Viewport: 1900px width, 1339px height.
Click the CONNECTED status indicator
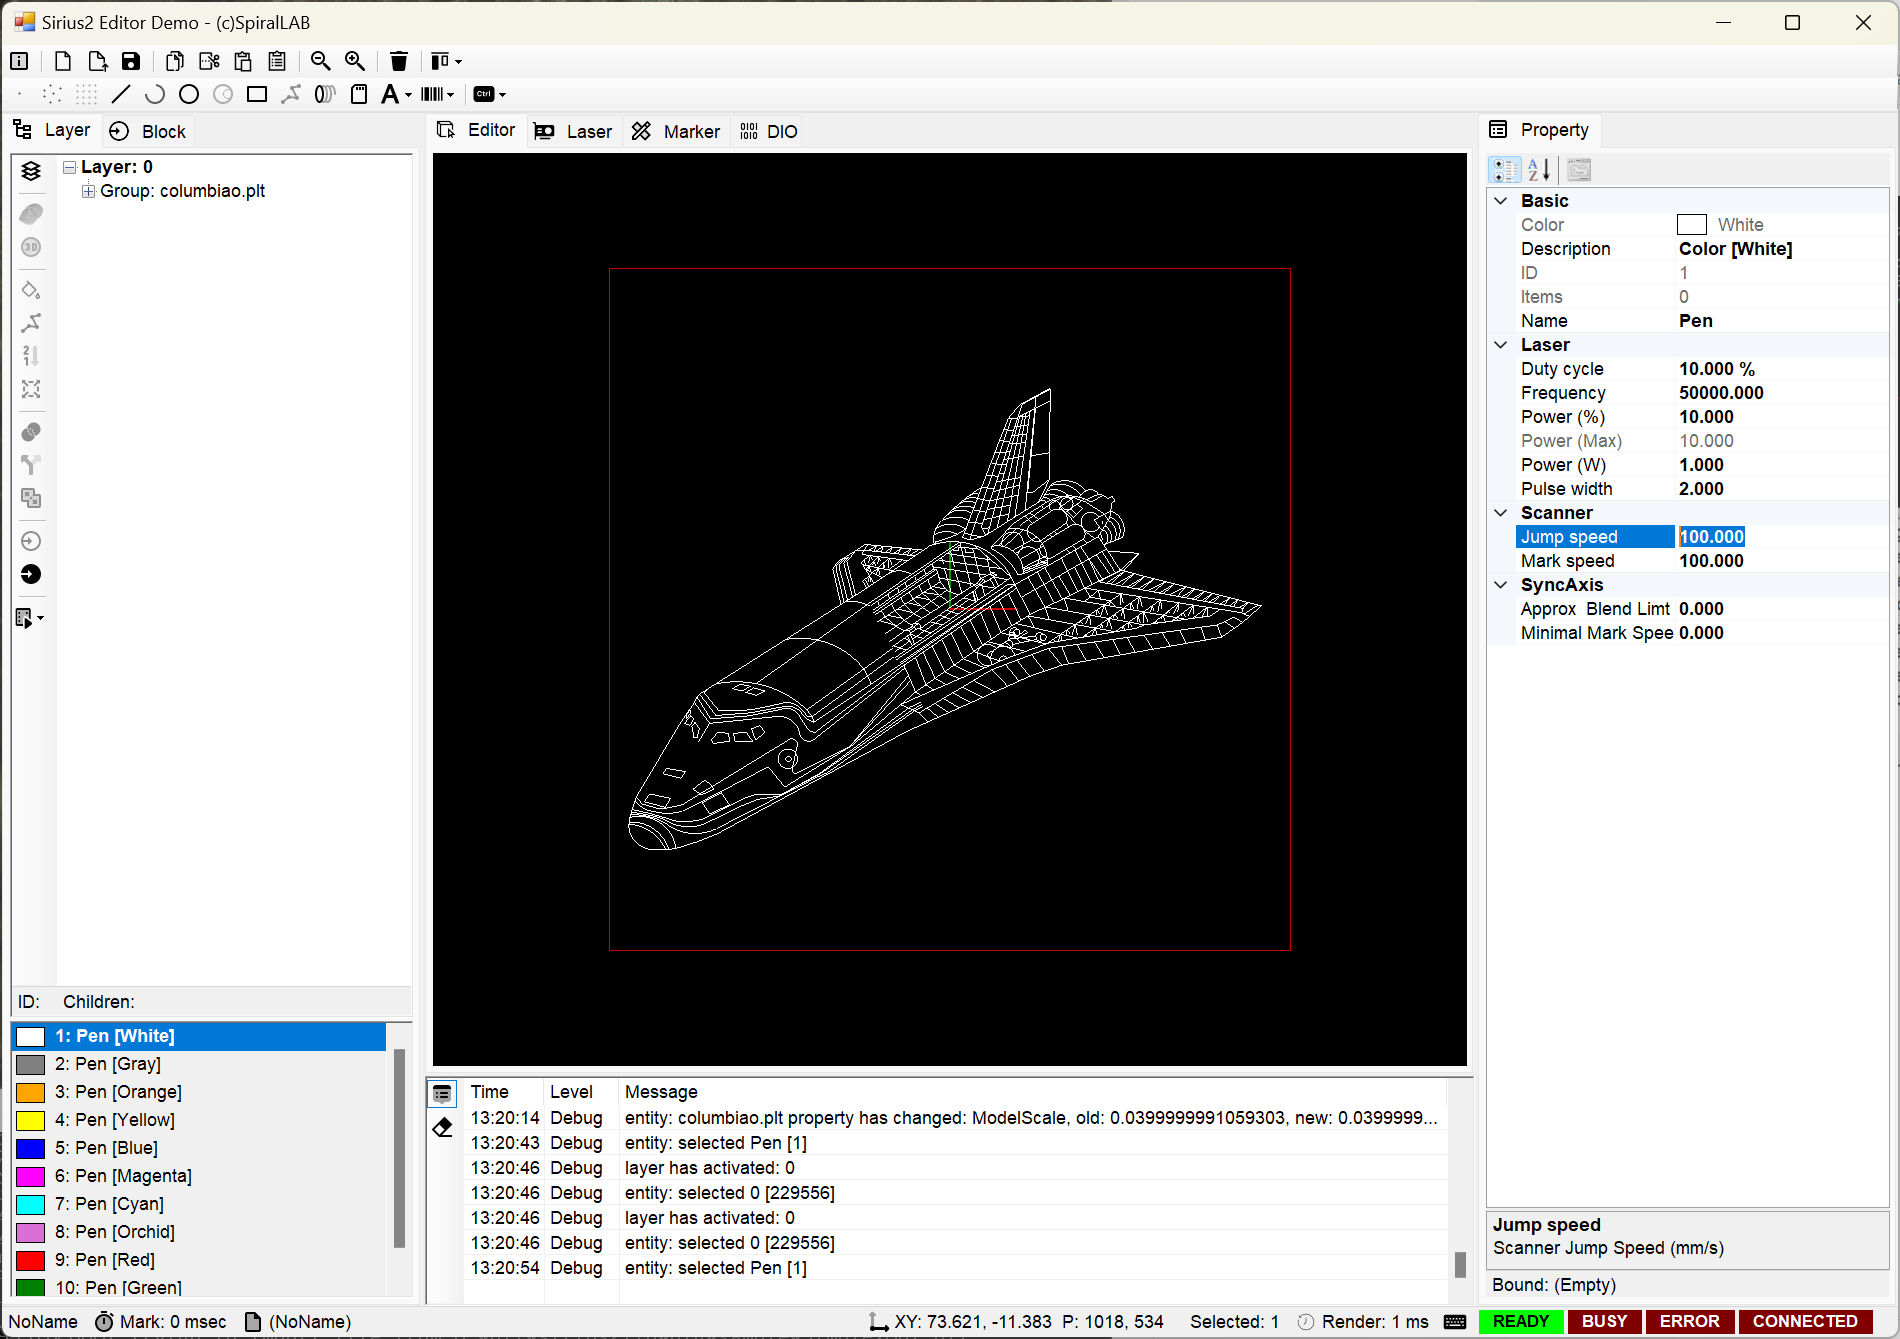pyautogui.click(x=1805, y=1321)
